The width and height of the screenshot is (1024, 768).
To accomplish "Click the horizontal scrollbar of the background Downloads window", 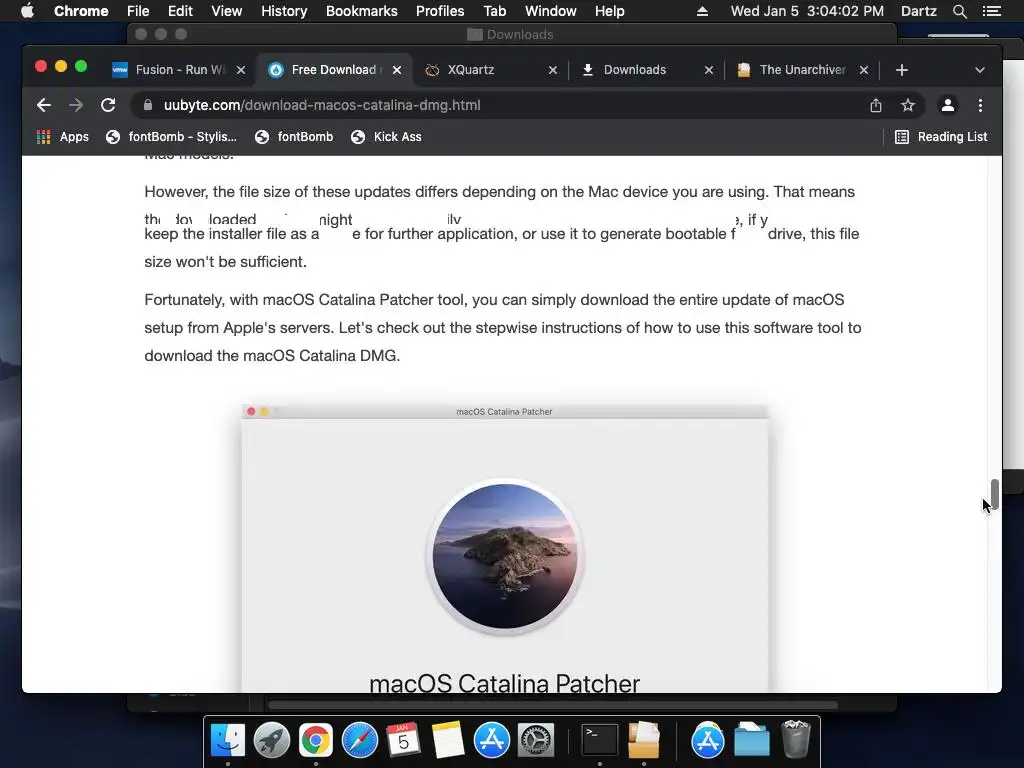I will tap(552, 705).
